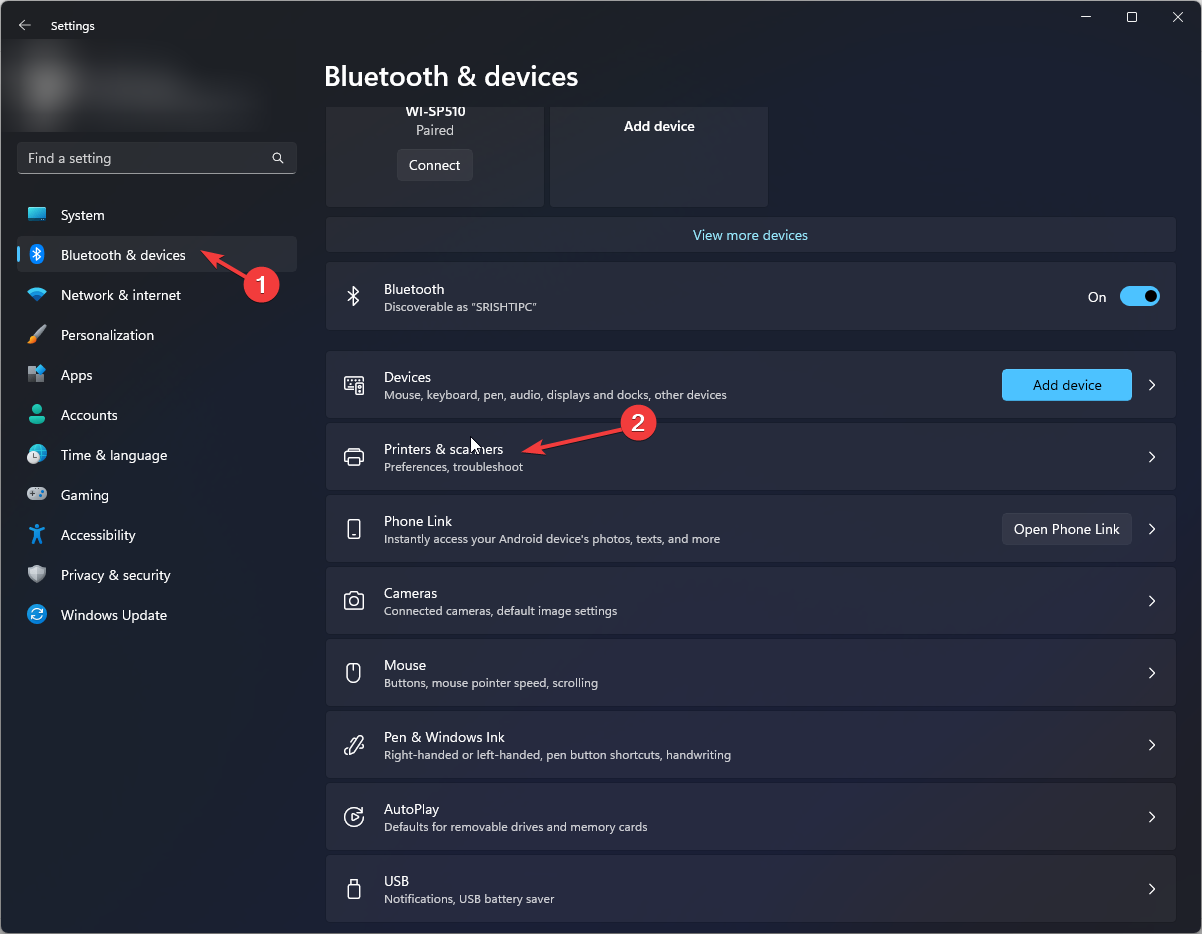Click the Apps icon in the sidebar
Viewport: 1202px width, 934px height.
click(x=37, y=375)
